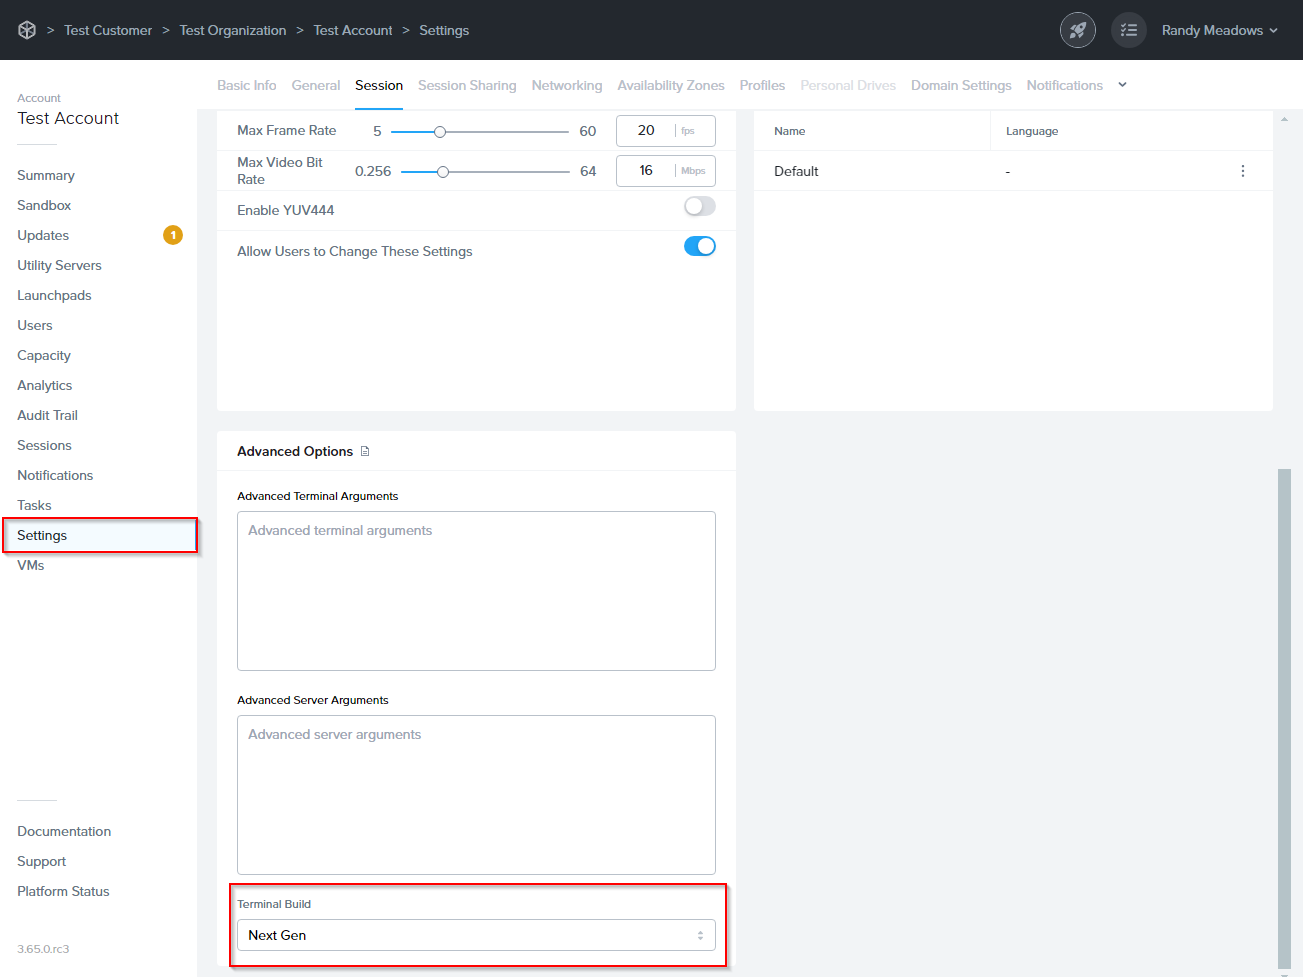
Task: Open three-dot menu for Default profile
Action: click(1242, 171)
